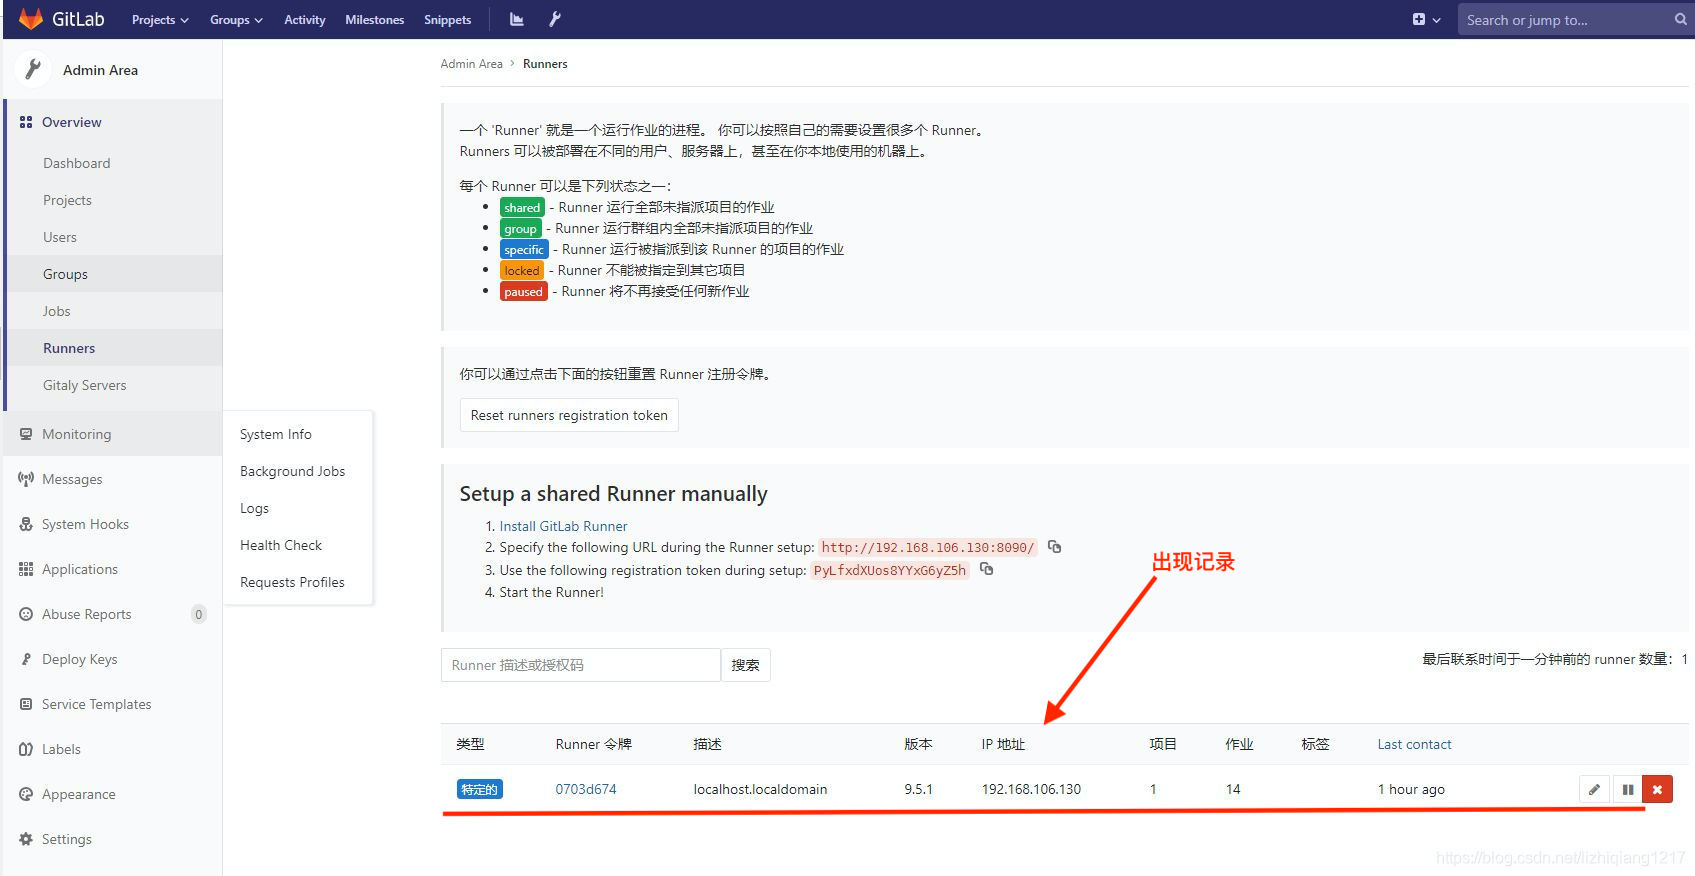
Task: Open Requests Profiles from Monitoring flyout
Action: [x=292, y=582]
